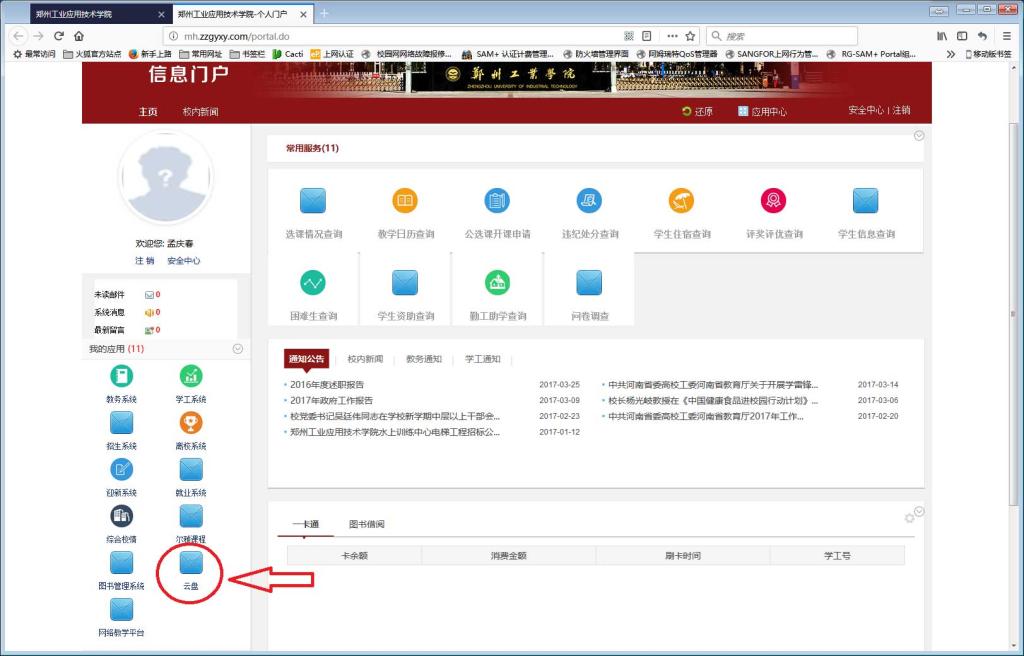This screenshot has width=1024, height=656.
Task: Open 违纪处分查询 service icon
Action: (x=589, y=201)
